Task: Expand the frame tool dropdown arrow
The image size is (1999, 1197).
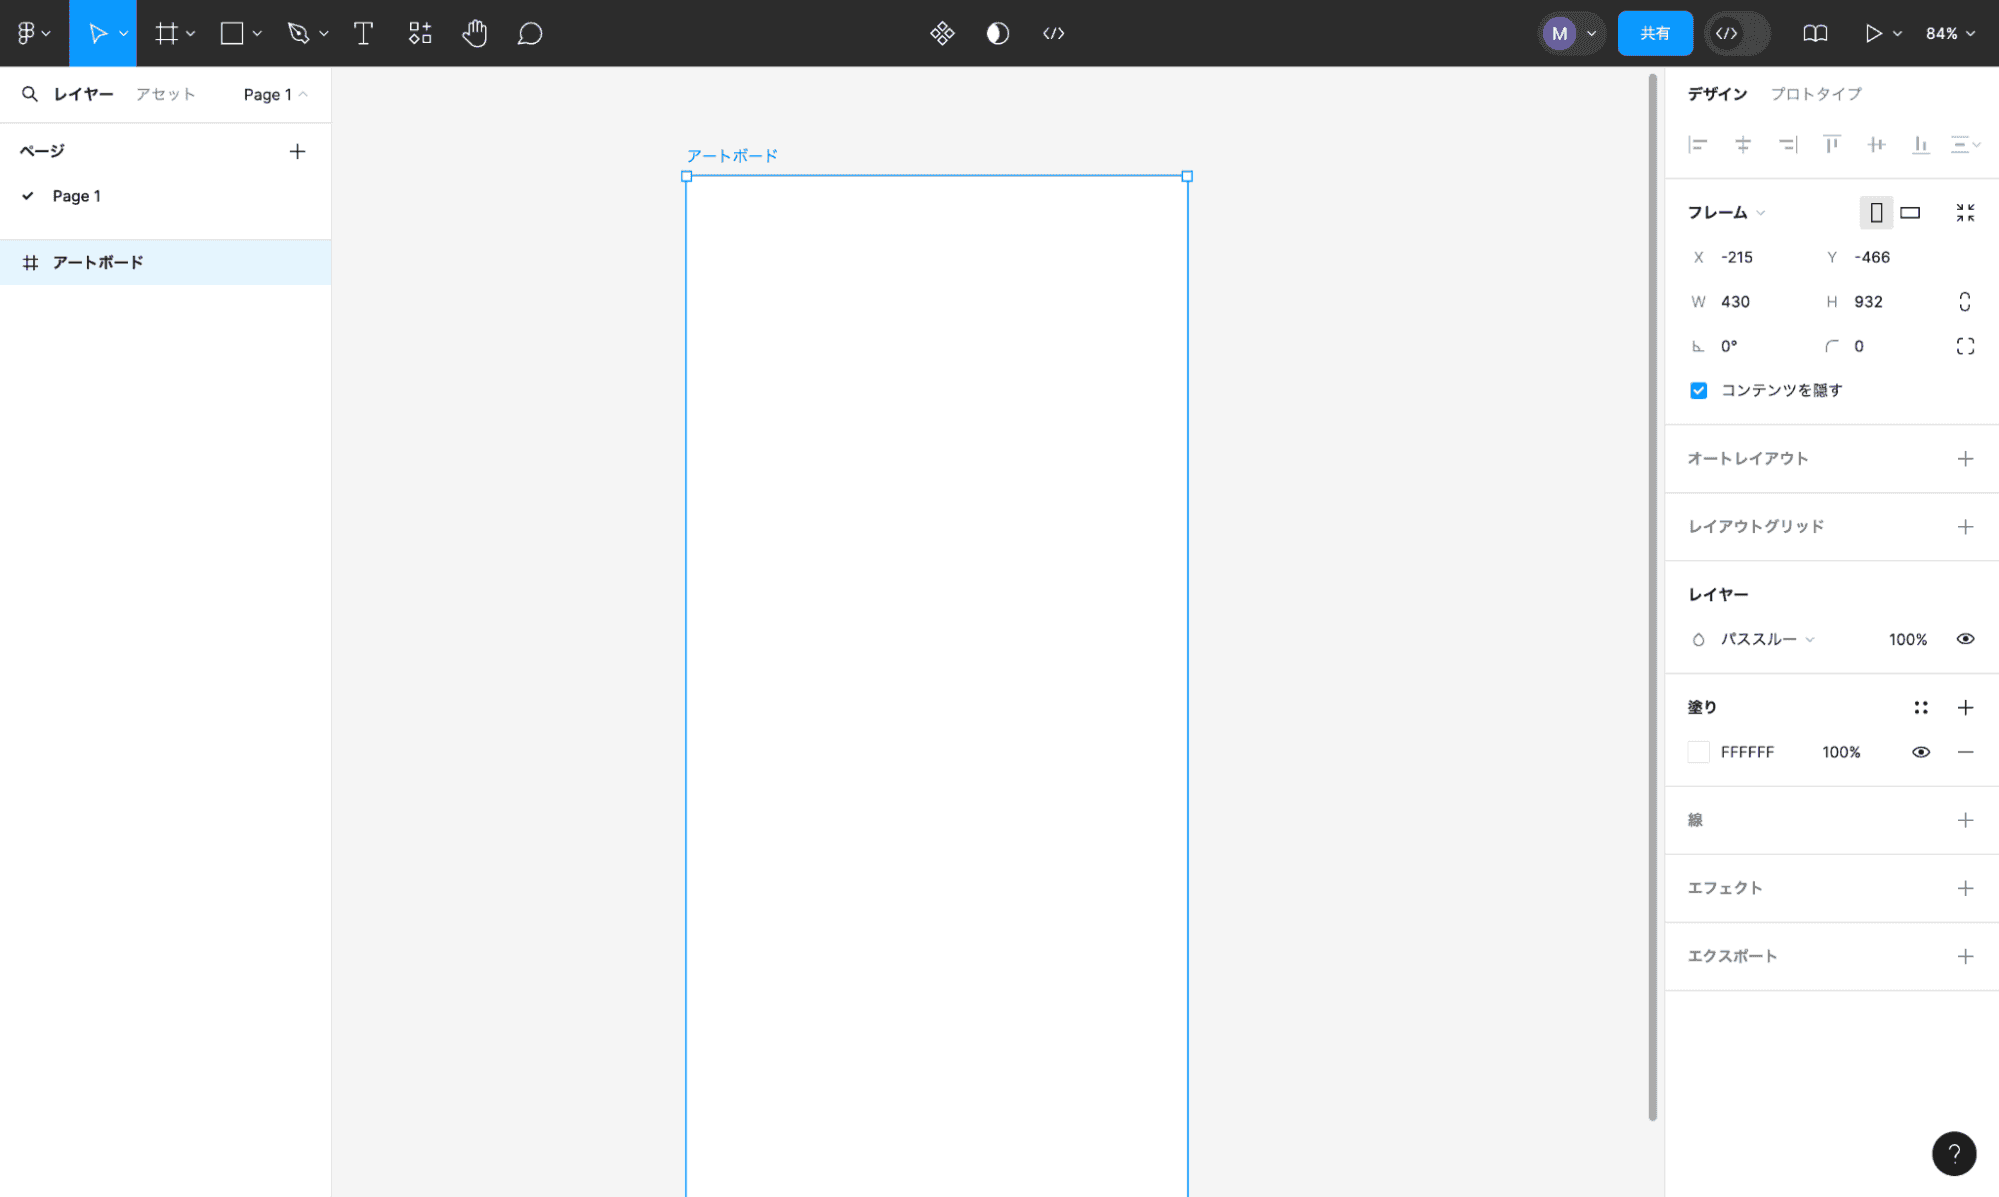Action: point(190,33)
